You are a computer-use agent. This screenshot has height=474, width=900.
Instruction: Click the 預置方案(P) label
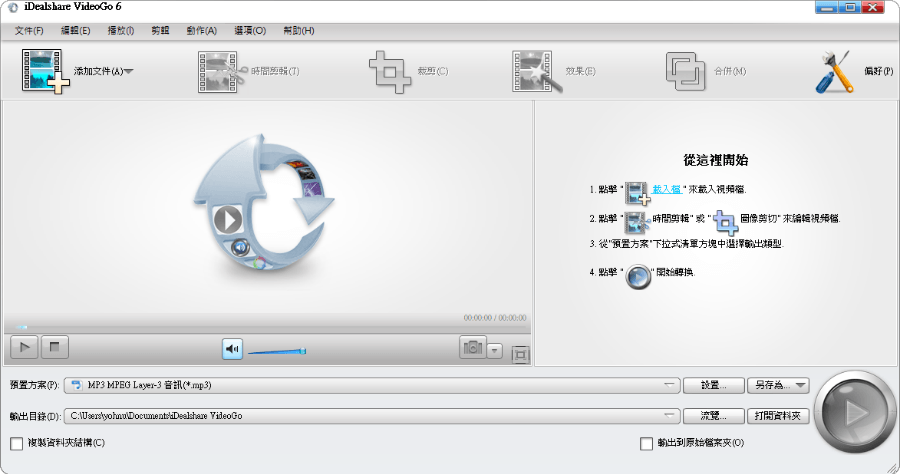click(x=34, y=385)
